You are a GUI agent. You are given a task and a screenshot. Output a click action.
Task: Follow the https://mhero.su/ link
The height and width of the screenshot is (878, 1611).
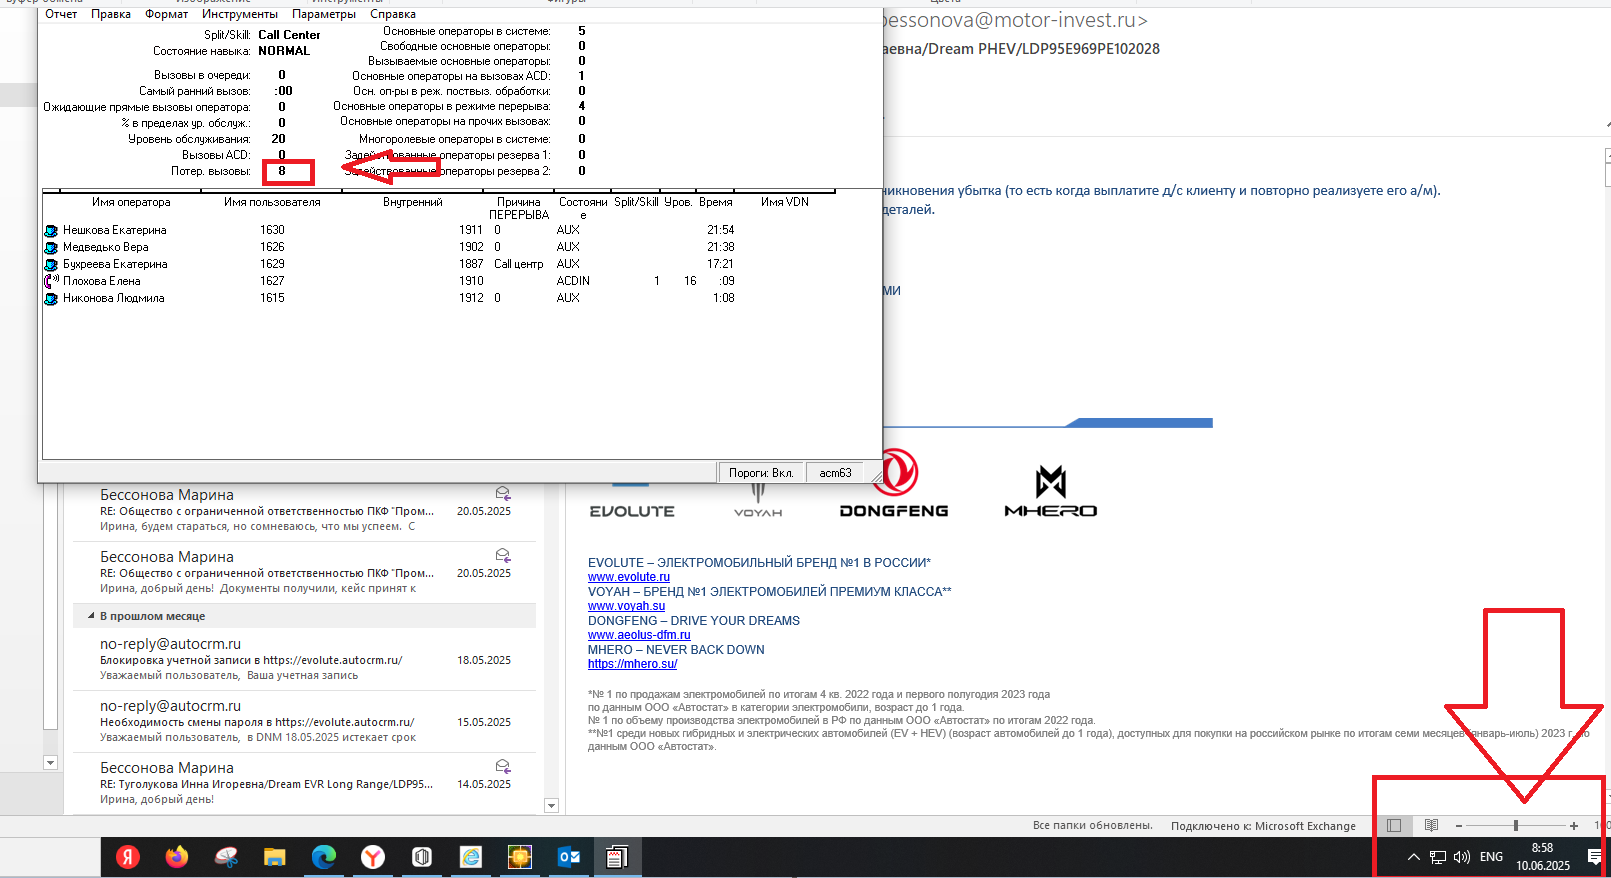click(632, 664)
